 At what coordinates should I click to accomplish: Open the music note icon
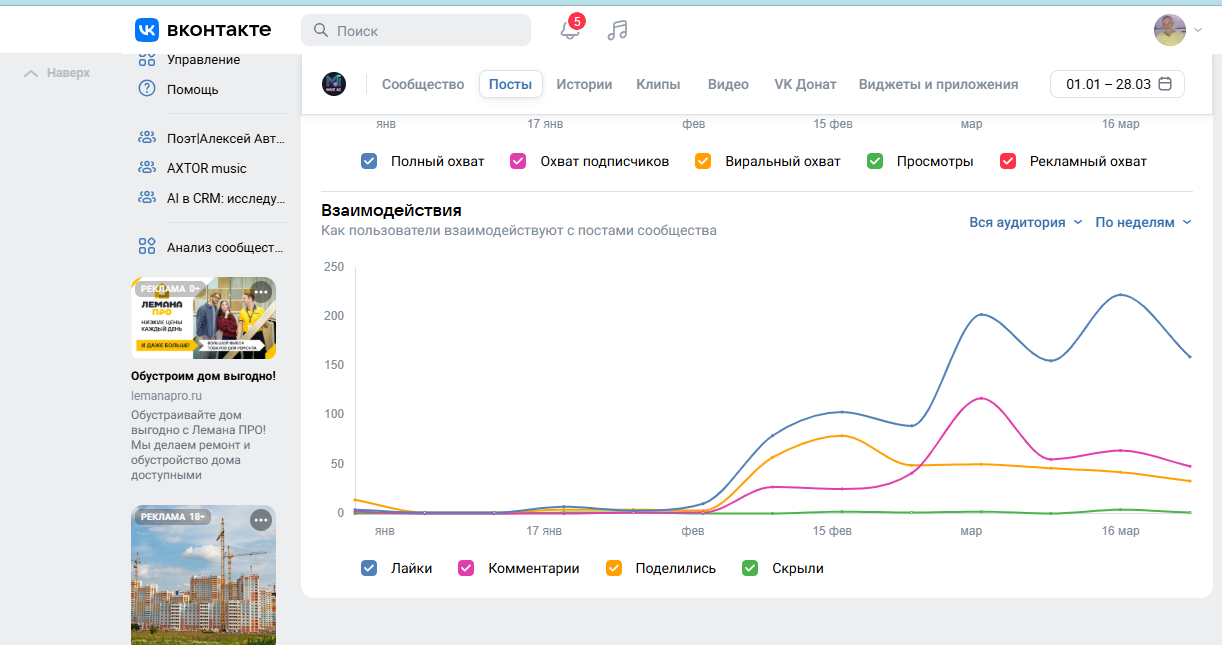[x=618, y=30]
